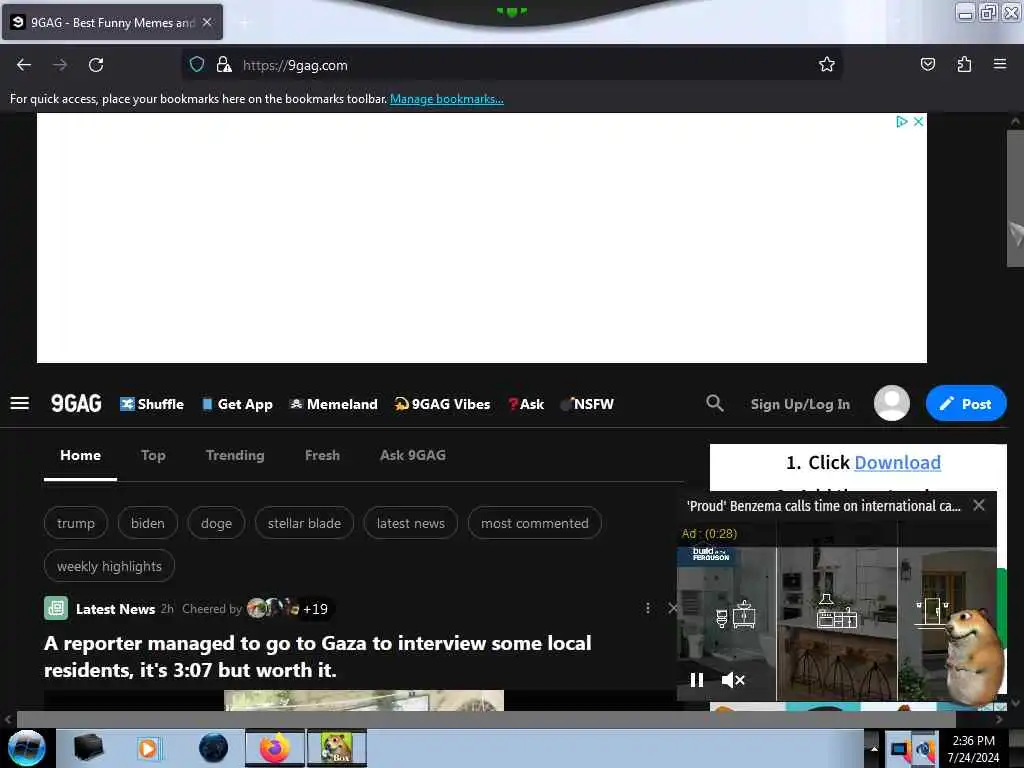Open 9GAG Vibes
Viewport: 1024px width, 768px height.
442,404
